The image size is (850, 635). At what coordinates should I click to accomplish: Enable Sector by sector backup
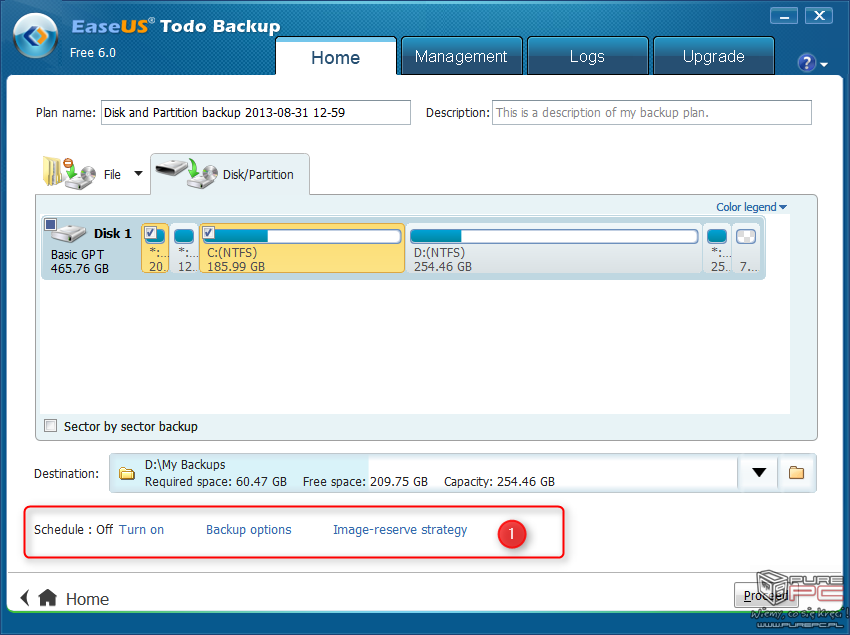coord(51,426)
